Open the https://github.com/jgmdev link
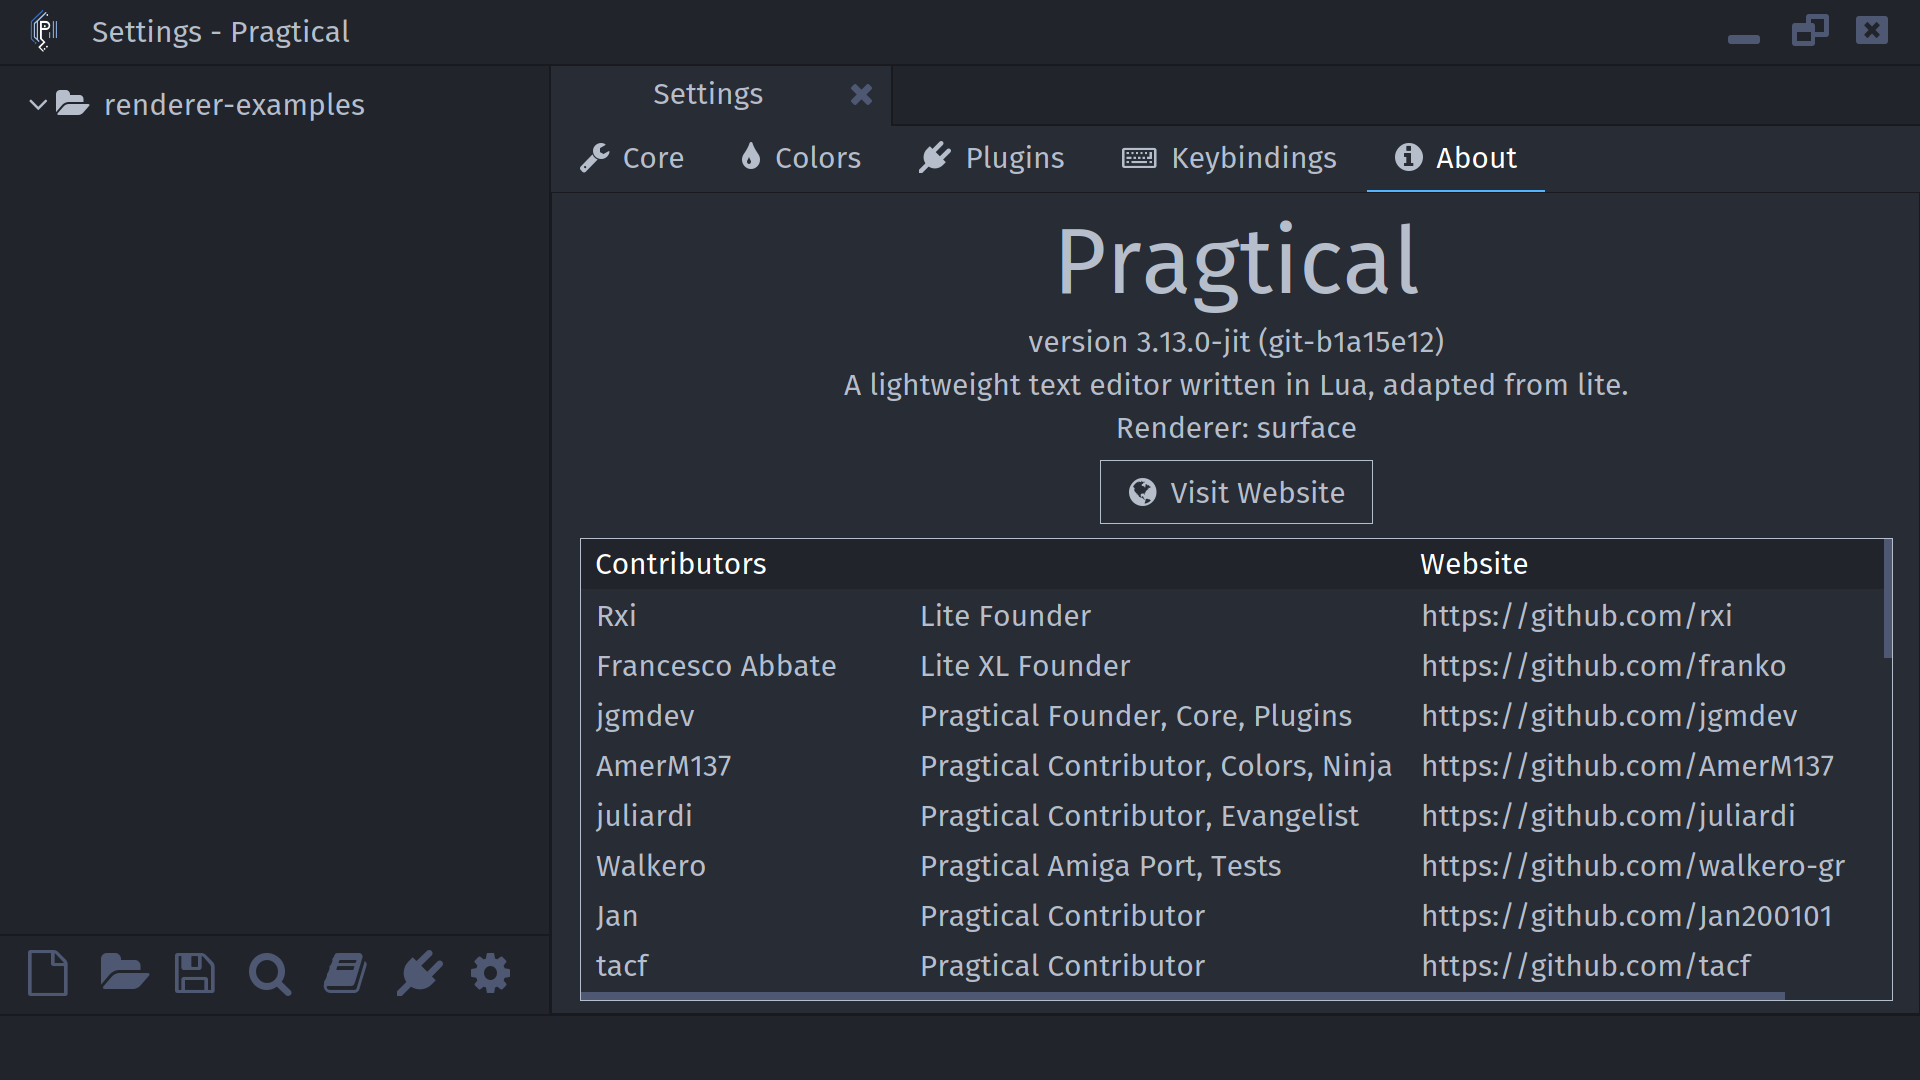1920x1080 pixels. pos(1609,716)
